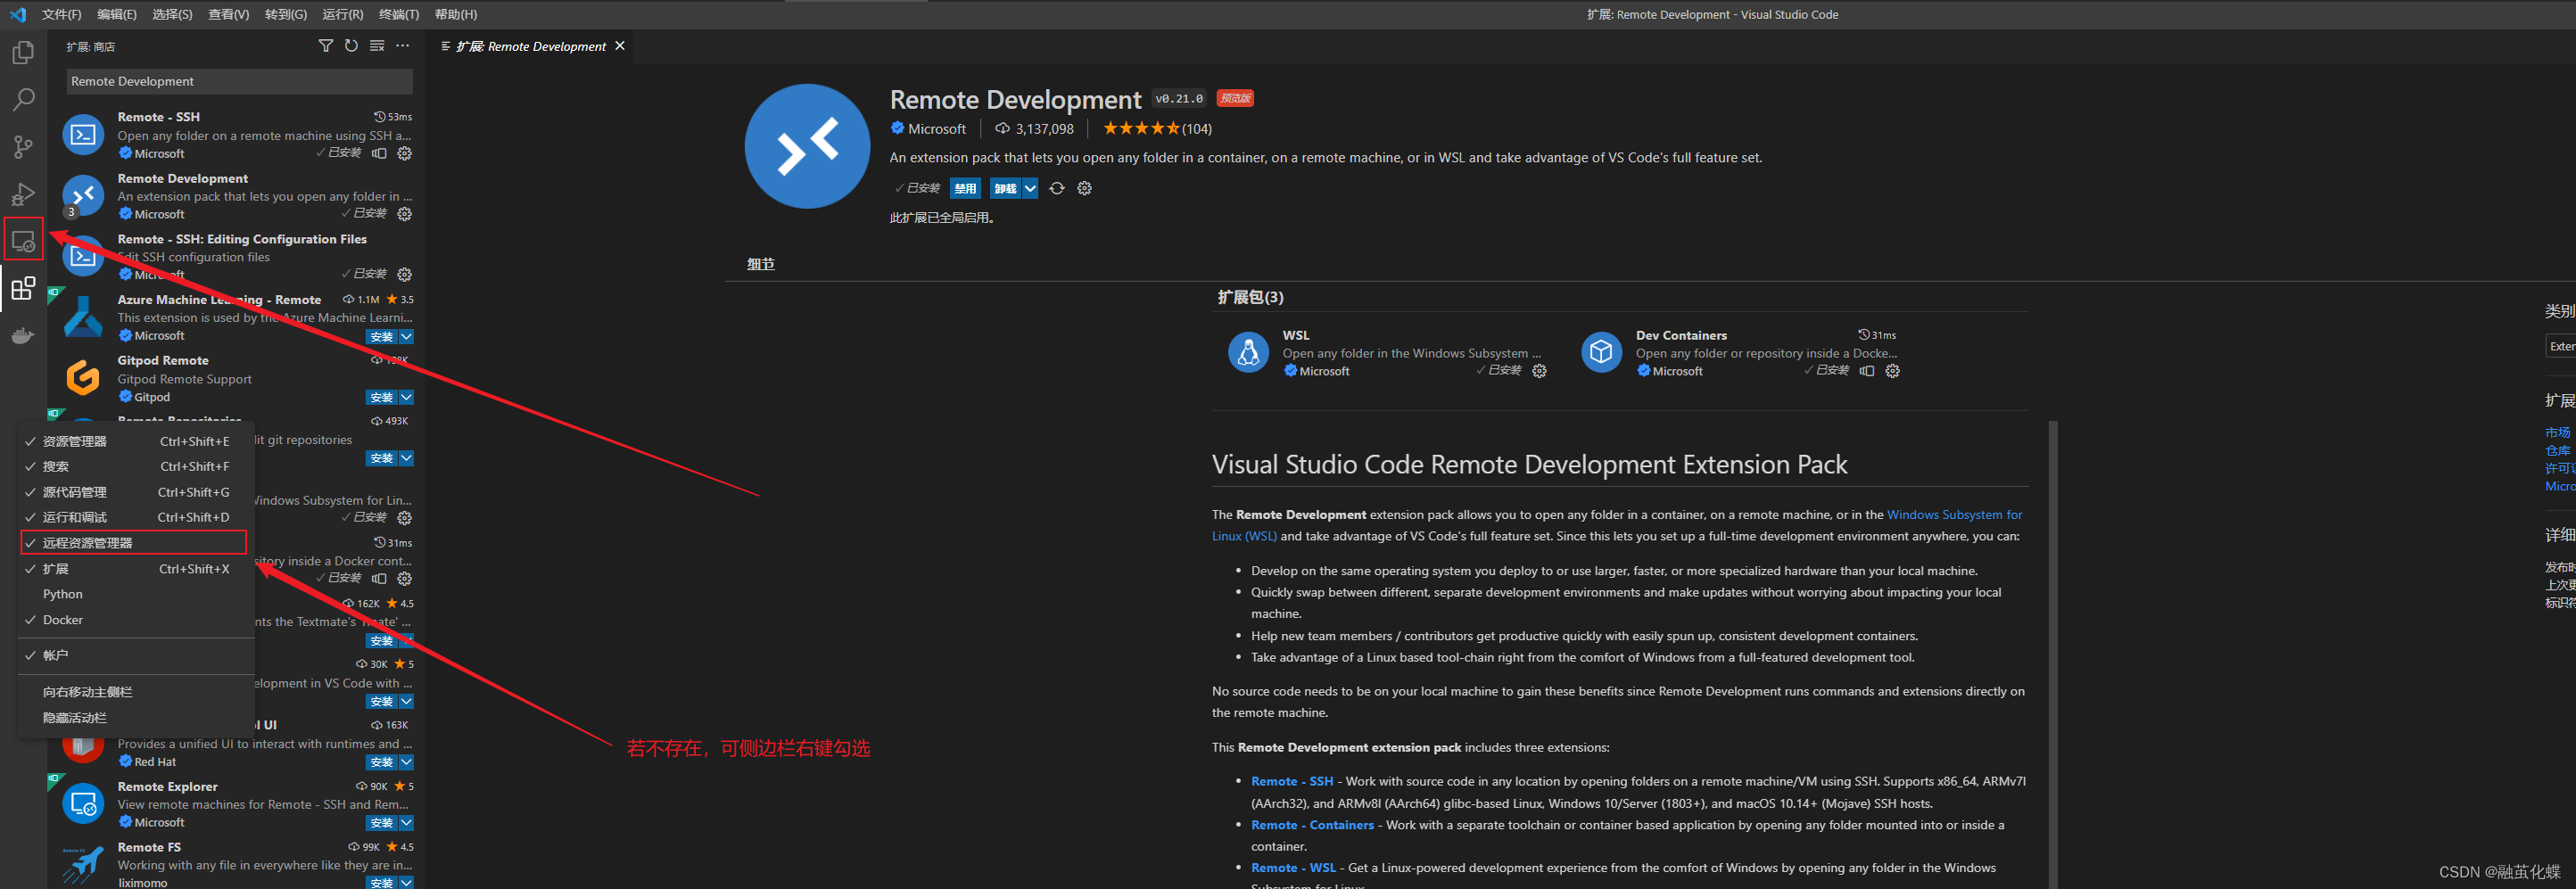Expand install dropdown for Gitpod Remote

406,398
